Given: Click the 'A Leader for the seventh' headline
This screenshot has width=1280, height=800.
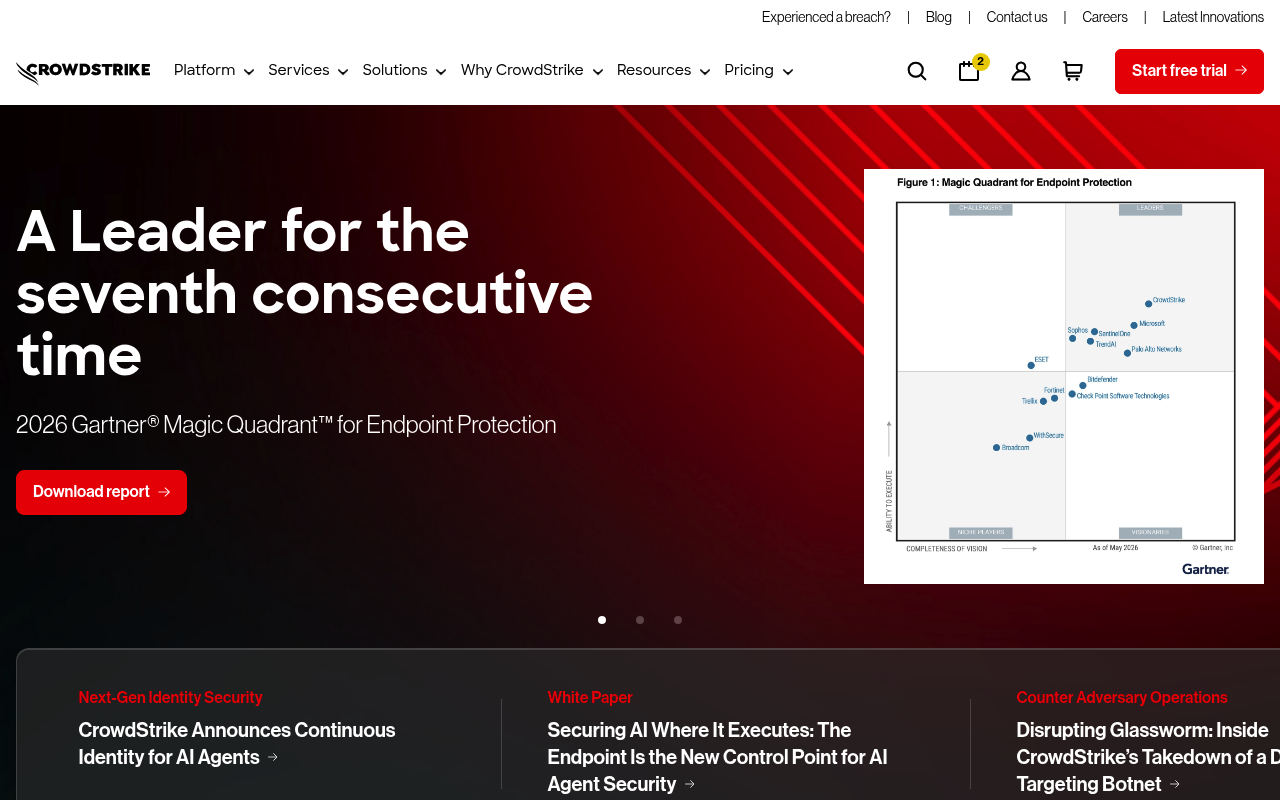Looking at the screenshot, I should [305, 292].
